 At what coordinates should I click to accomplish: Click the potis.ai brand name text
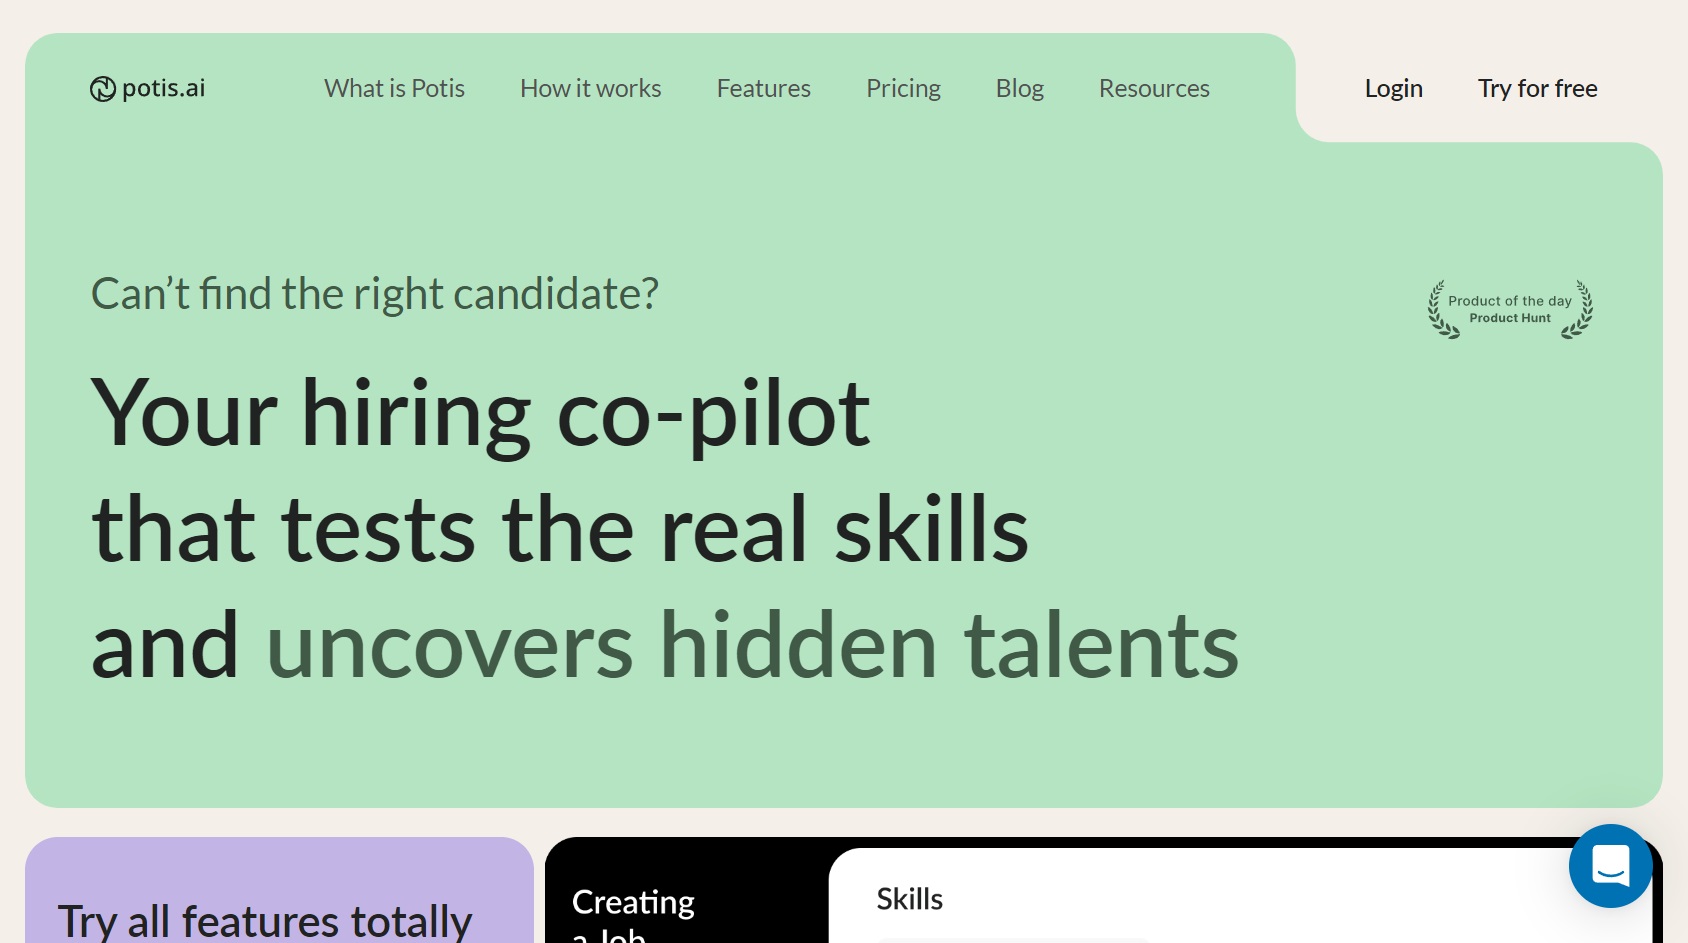tap(163, 88)
